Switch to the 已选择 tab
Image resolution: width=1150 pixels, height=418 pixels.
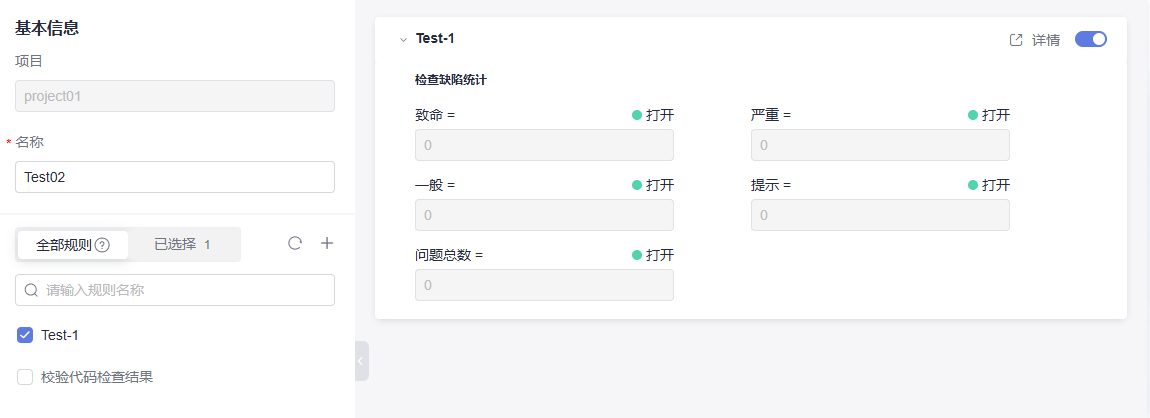pyautogui.click(x=182, y=245)
